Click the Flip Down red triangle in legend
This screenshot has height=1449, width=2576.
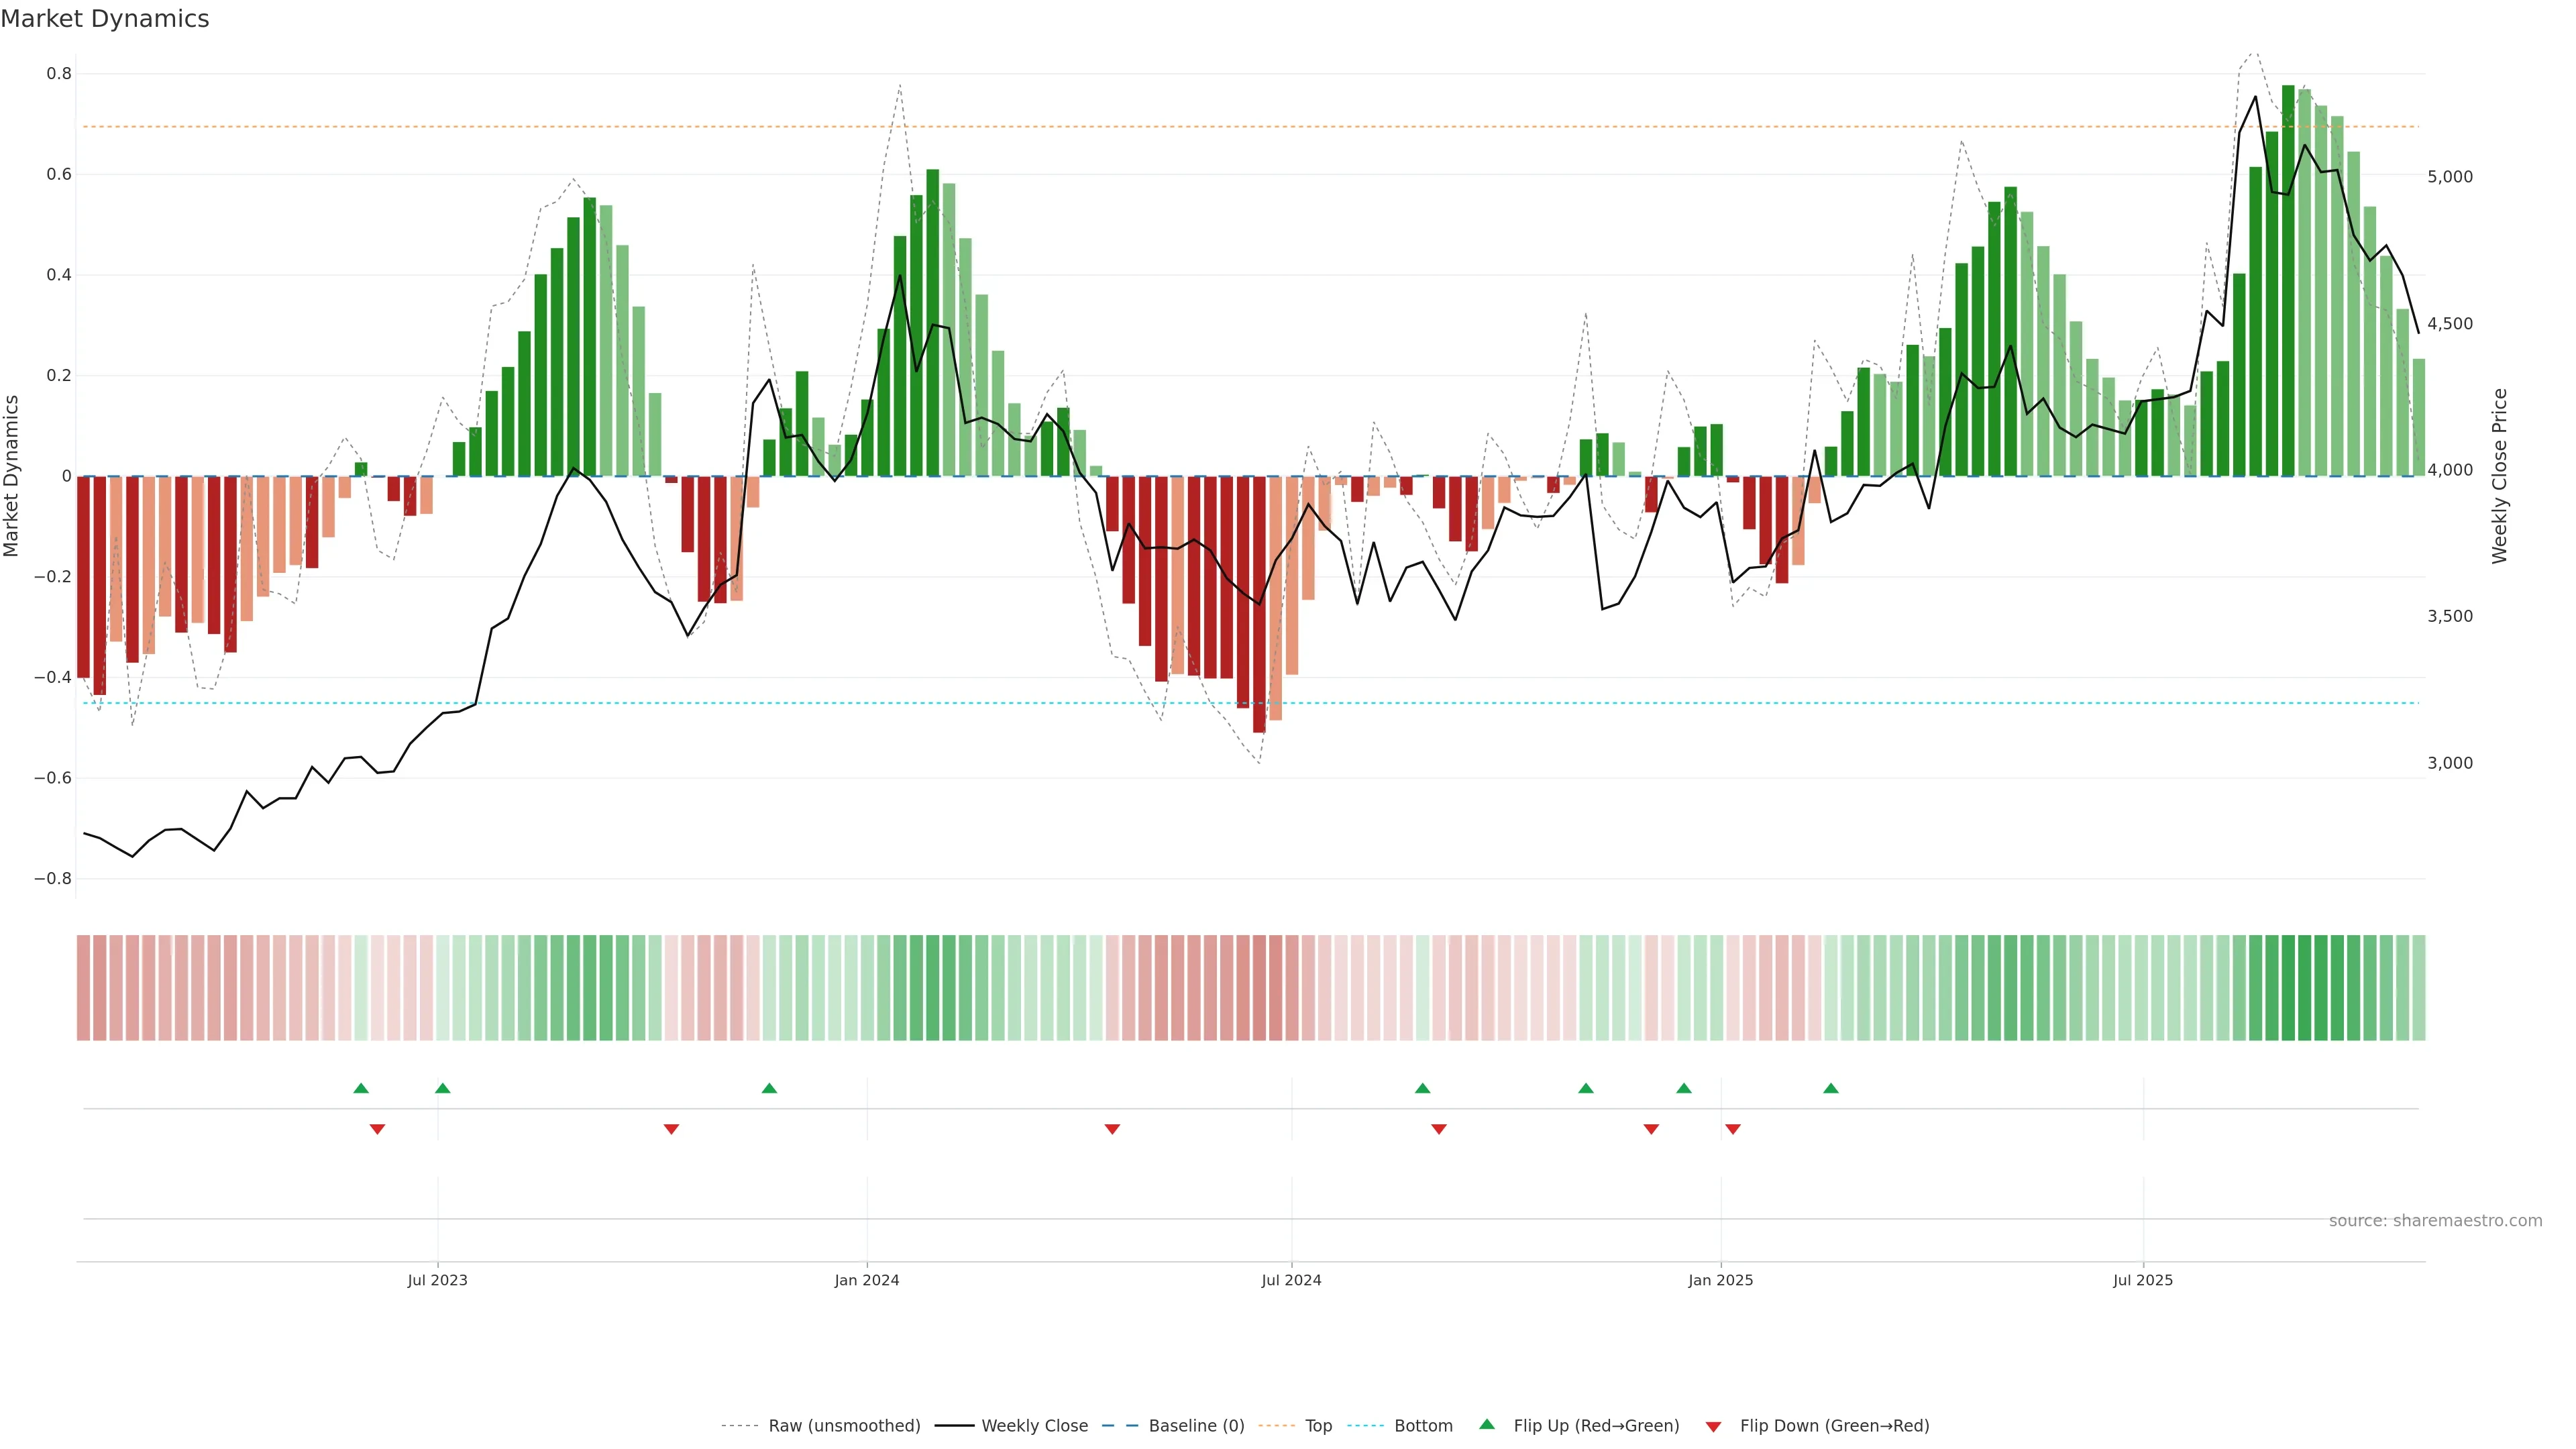tap(1713, 1426)
